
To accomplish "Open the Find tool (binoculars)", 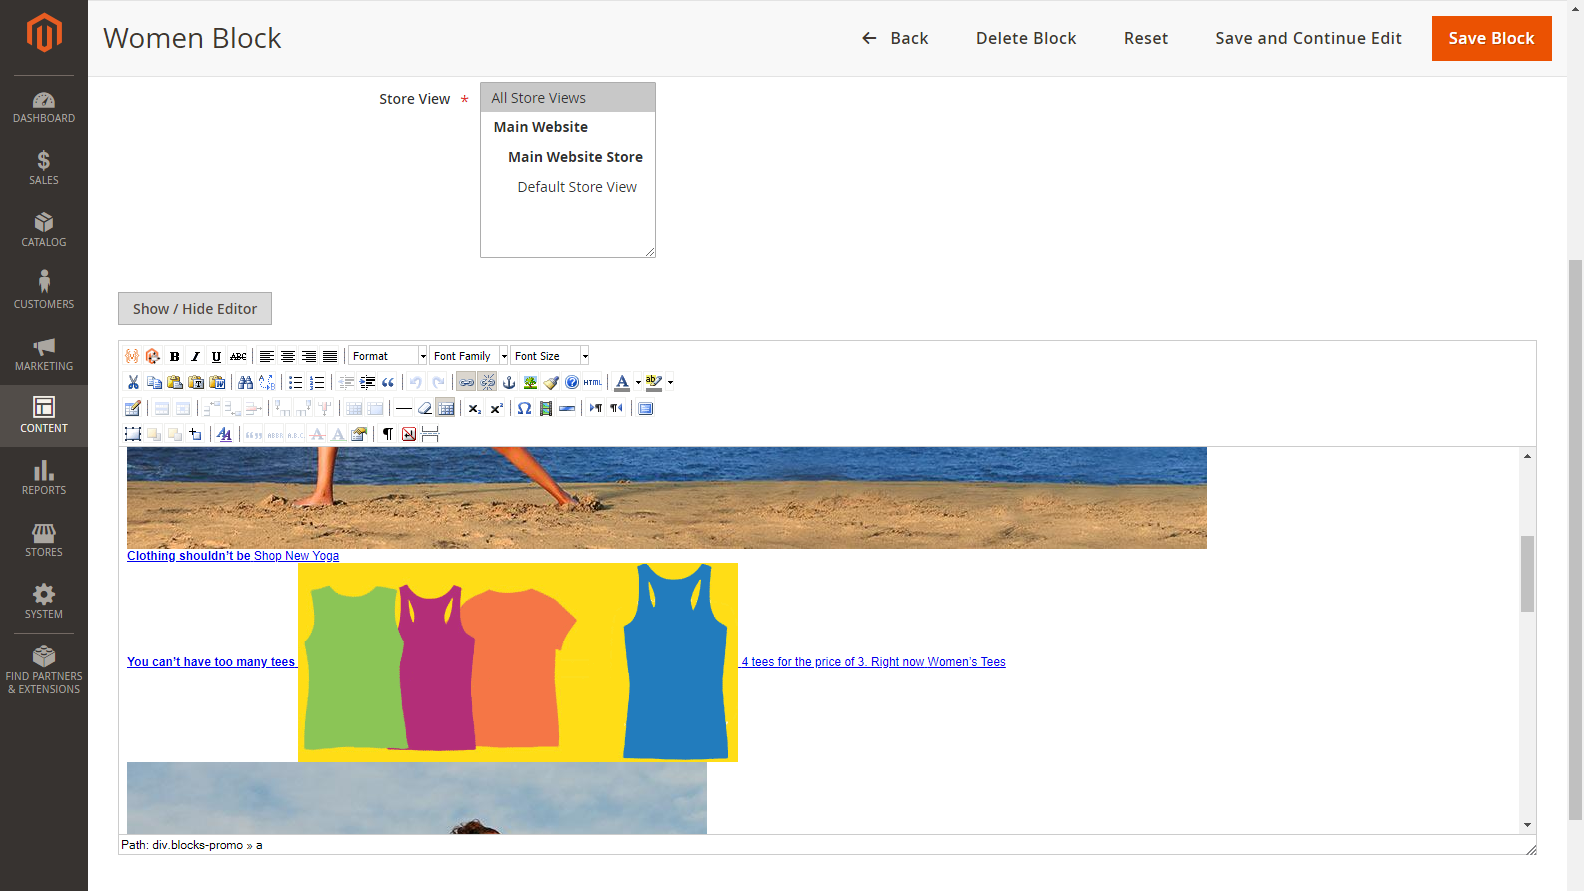I will [x=245, y=382].
